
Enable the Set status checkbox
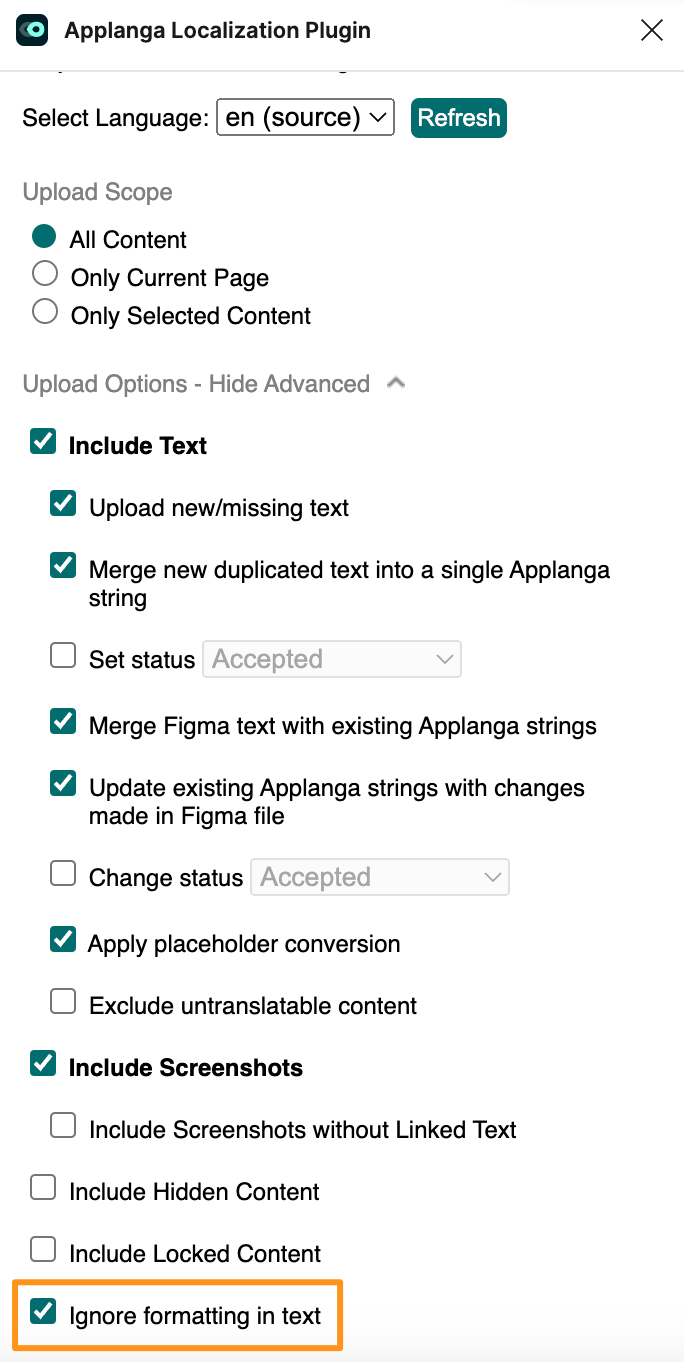pyautogui.click(x=63, y=656)
